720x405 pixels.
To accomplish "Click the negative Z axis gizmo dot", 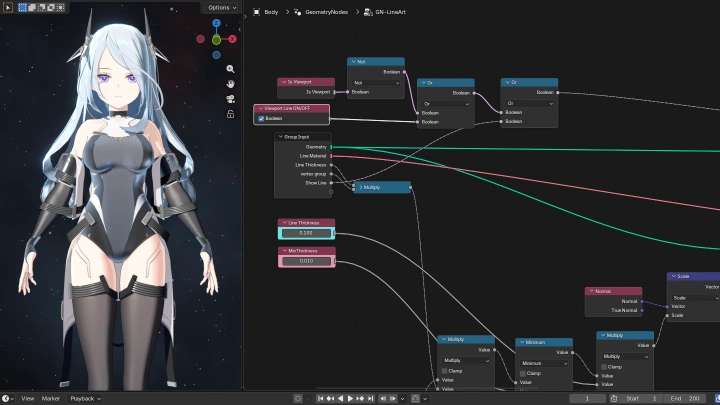I will pyautogui.click(x=216, y=55).
